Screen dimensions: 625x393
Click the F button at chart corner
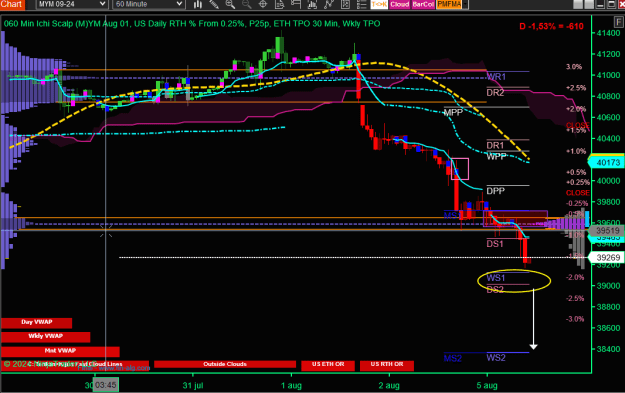619,22
